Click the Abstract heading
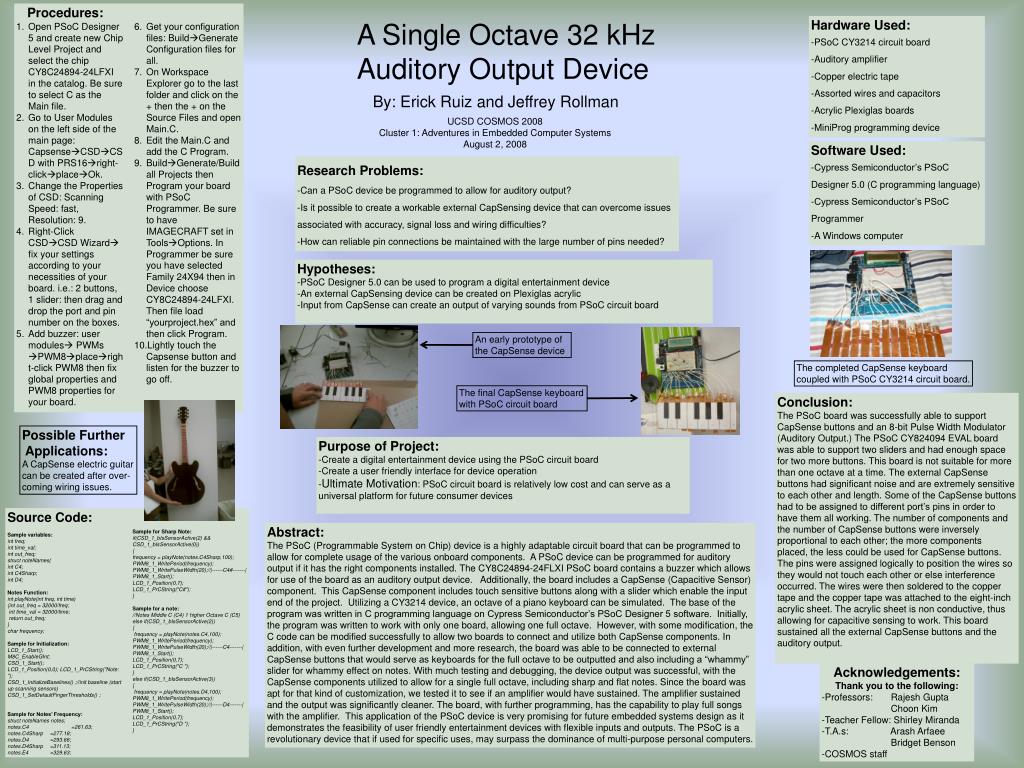 click(x=295, y=532)
